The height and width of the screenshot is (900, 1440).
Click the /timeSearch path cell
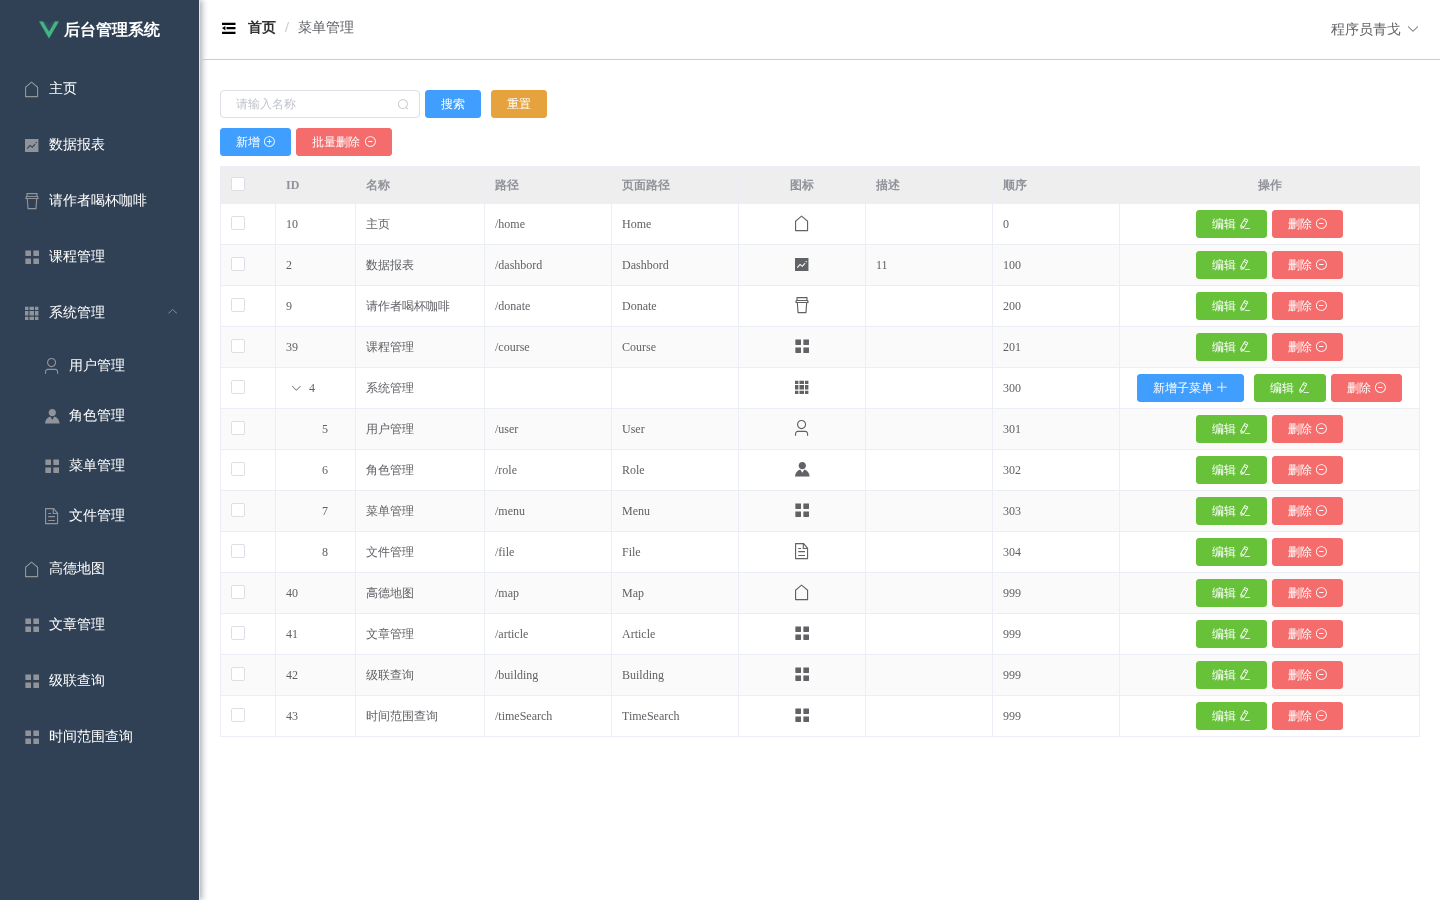tap(548, 716)
